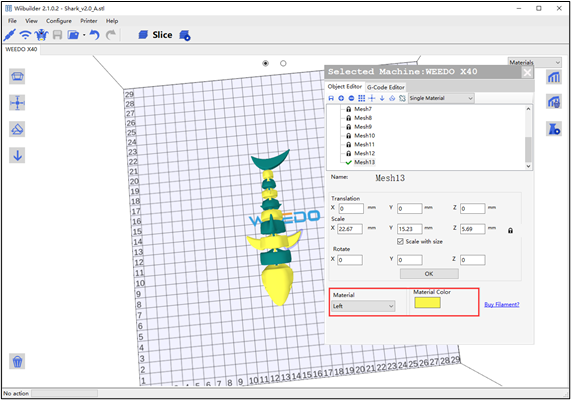
Task: Click the grid arrange icon in Object Editor
Action: 362,98
